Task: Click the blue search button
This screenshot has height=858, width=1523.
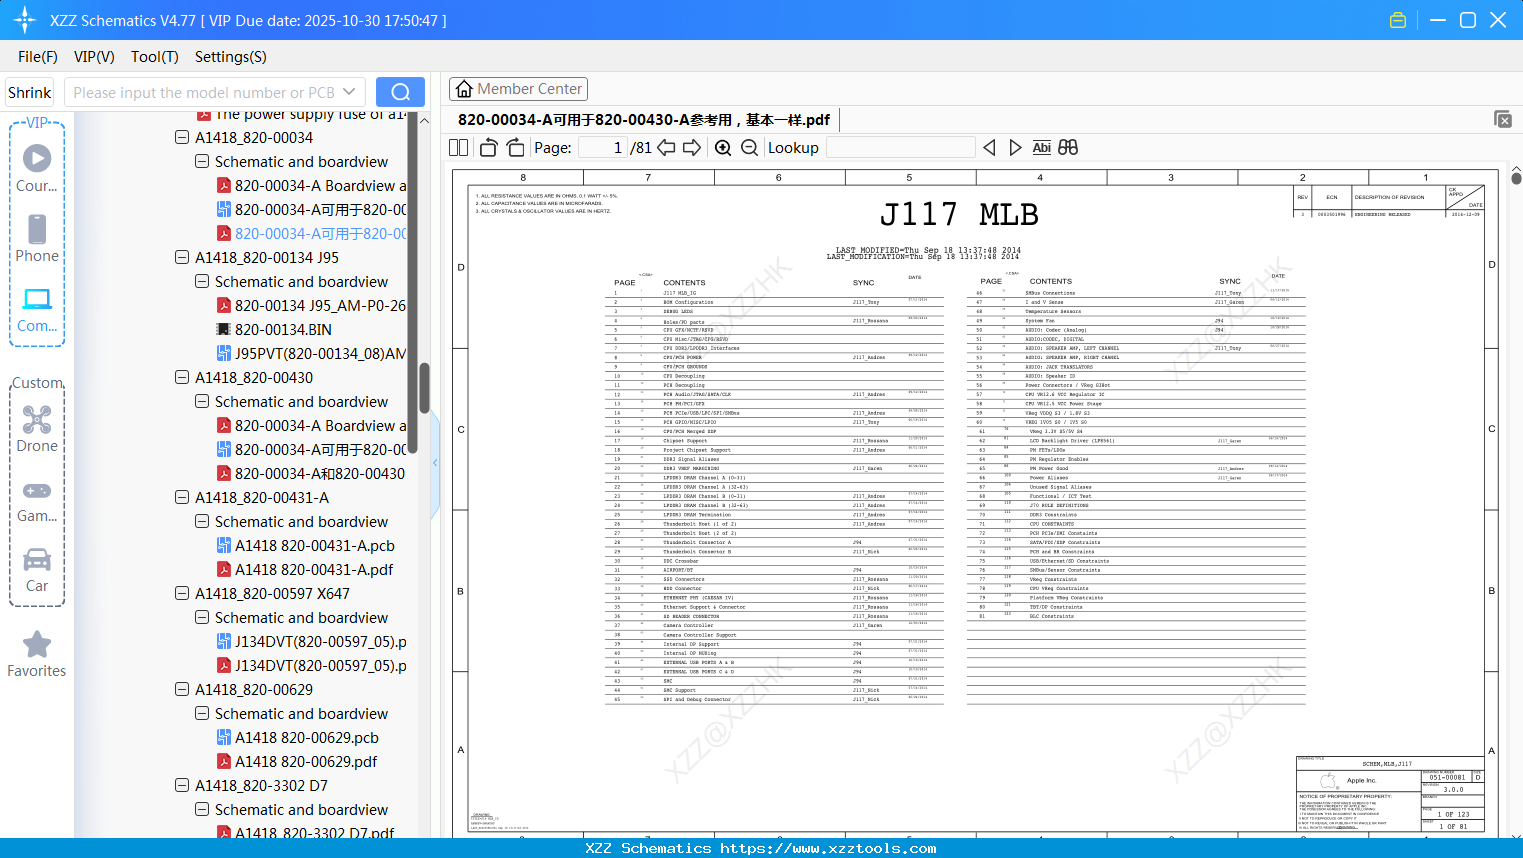Action: pos(400,92)
